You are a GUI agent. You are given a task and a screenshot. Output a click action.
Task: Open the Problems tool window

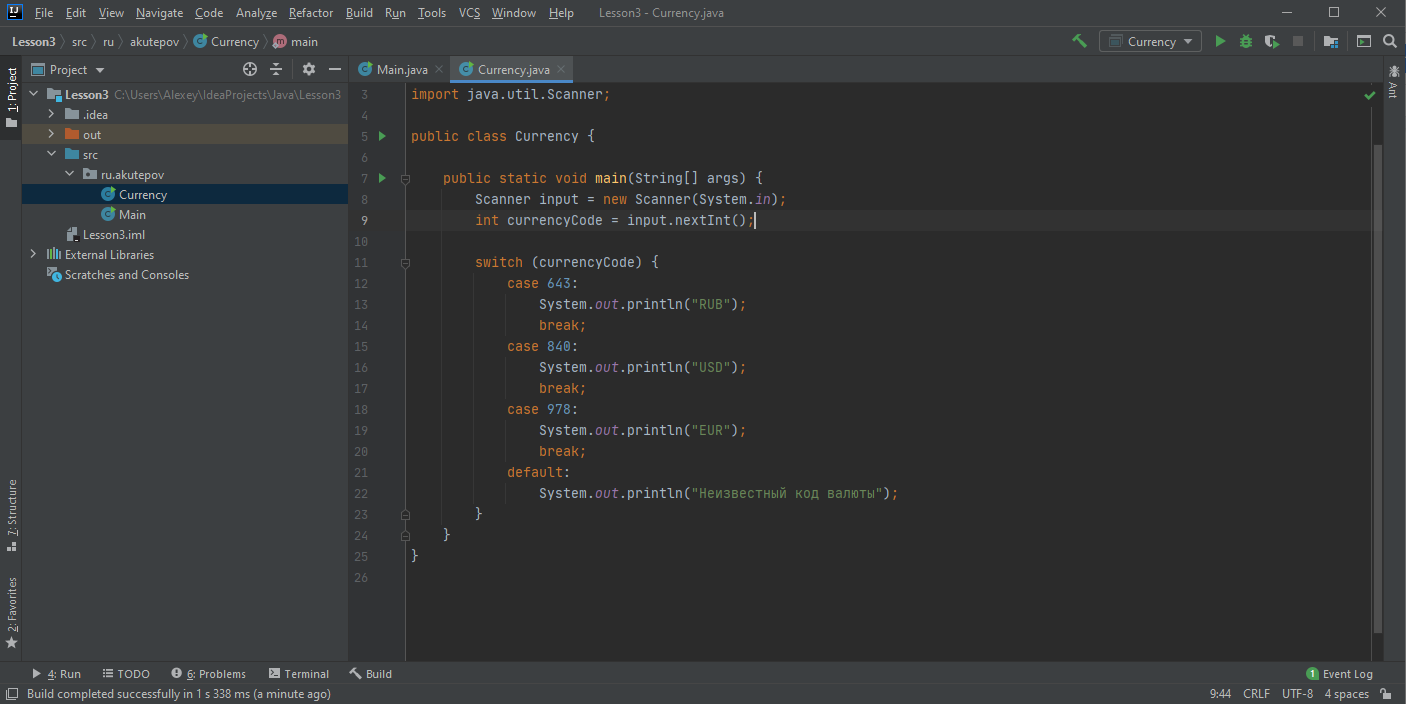[208, 674]
